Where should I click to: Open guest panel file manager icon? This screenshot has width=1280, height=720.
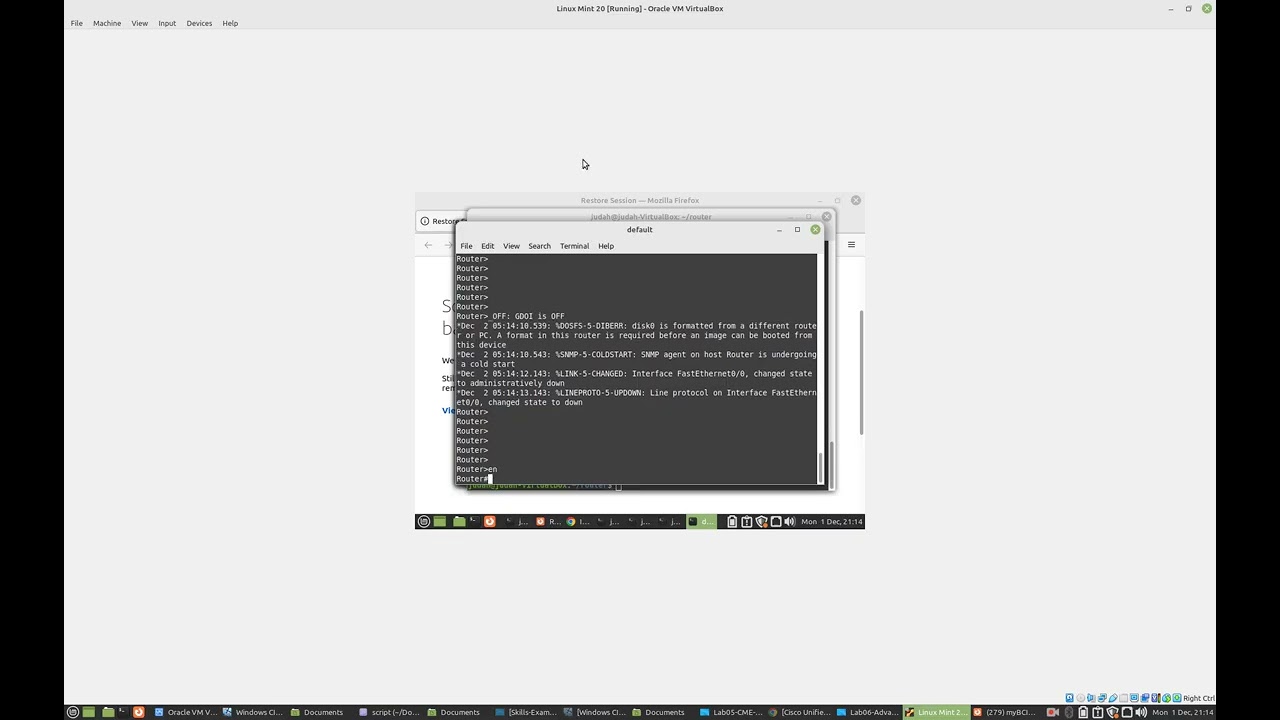[458, 521]
